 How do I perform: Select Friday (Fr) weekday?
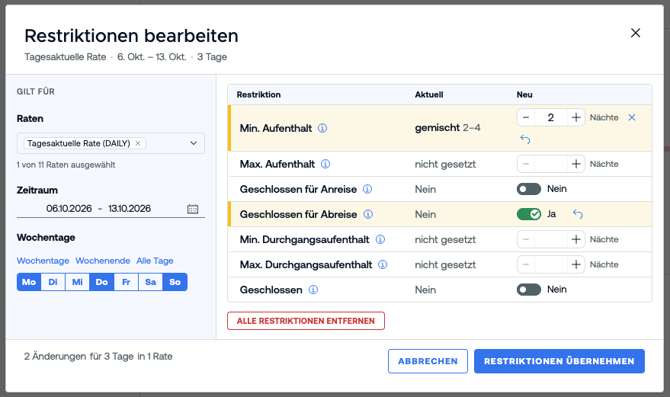pos(126,282)
